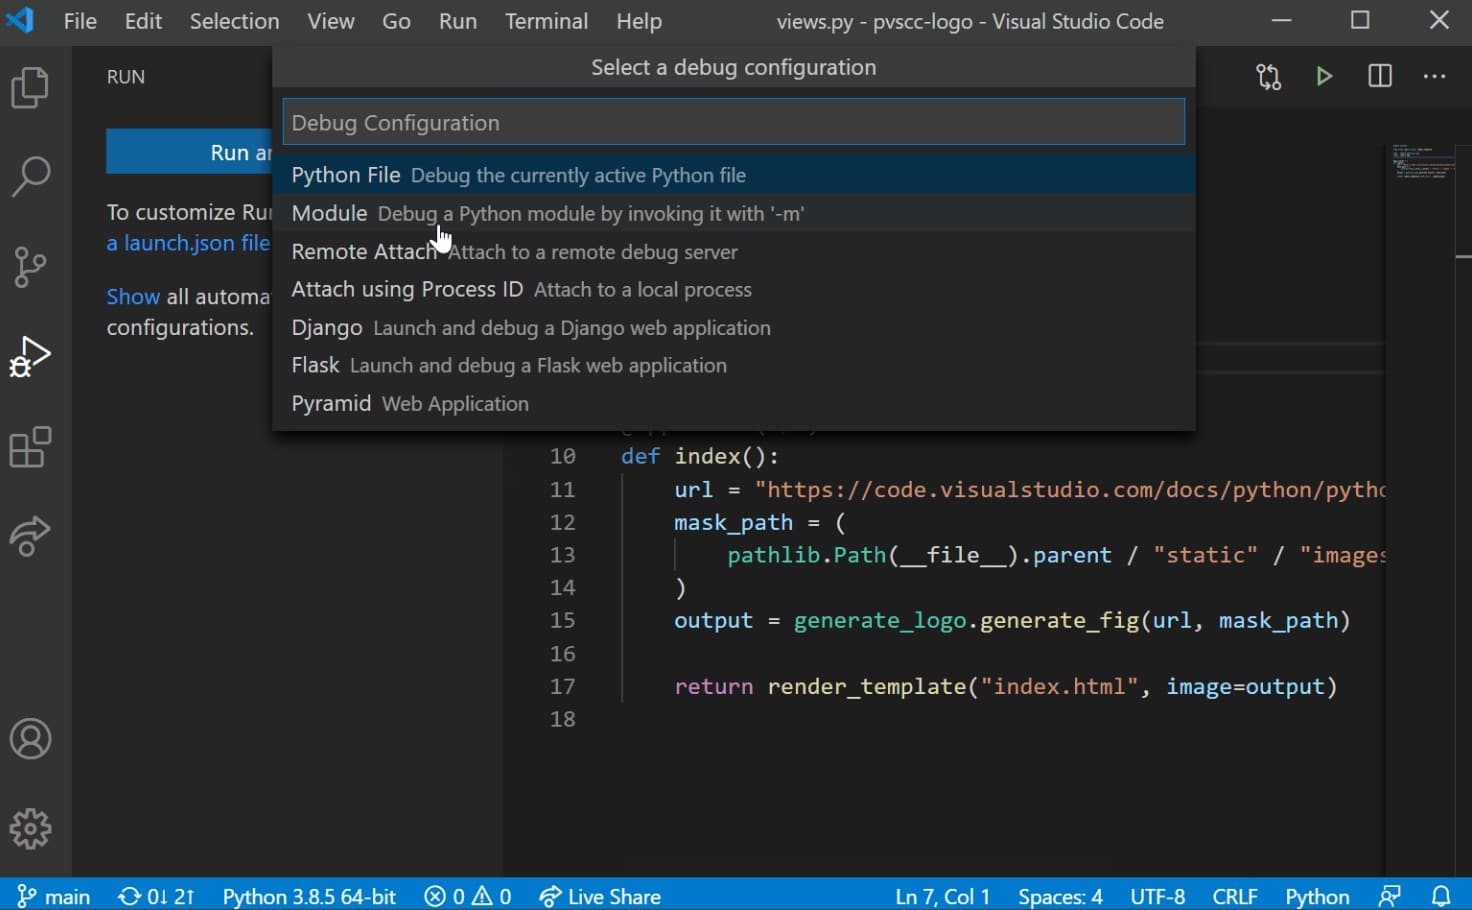This screenshot has width=1472, height=910.
Task: Click the notifications bell in status bar
Action: click(1441, 896)
